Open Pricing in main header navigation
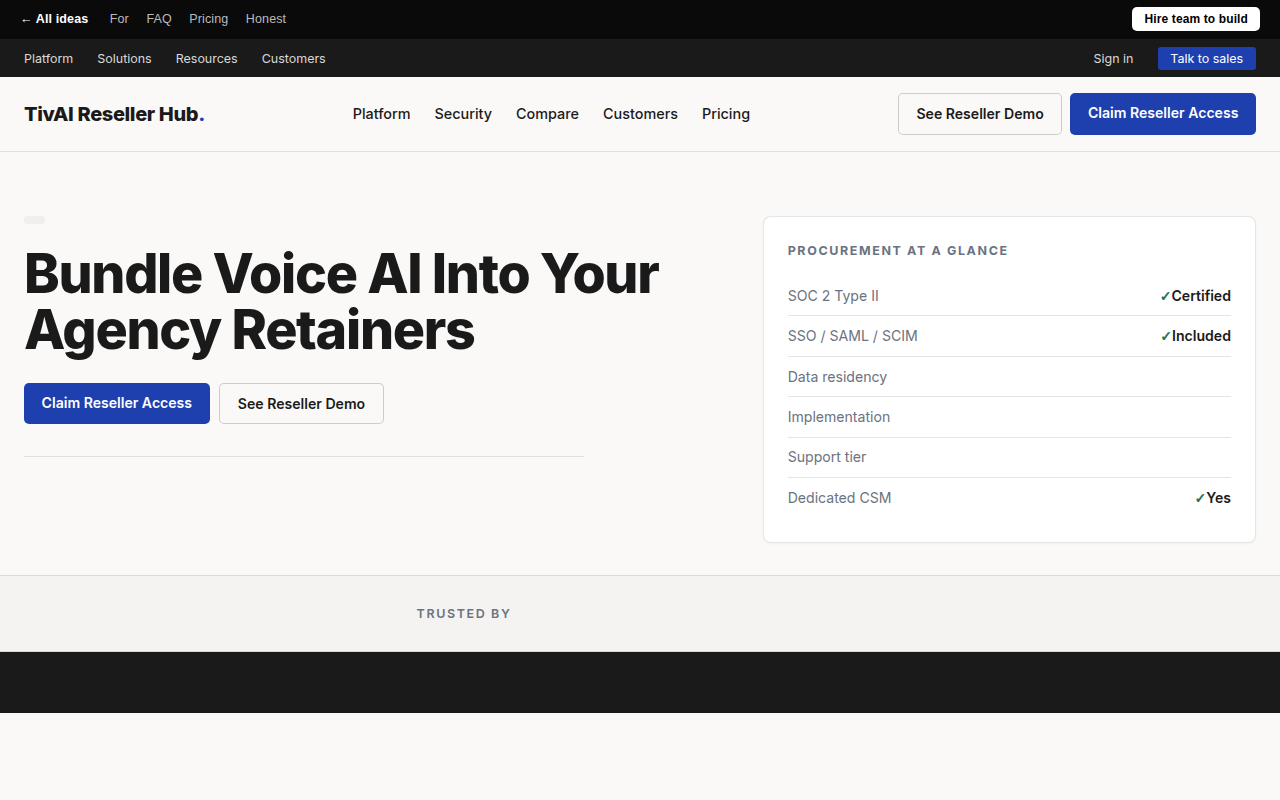Screen dimensions: 1280x800 (726, 114)
